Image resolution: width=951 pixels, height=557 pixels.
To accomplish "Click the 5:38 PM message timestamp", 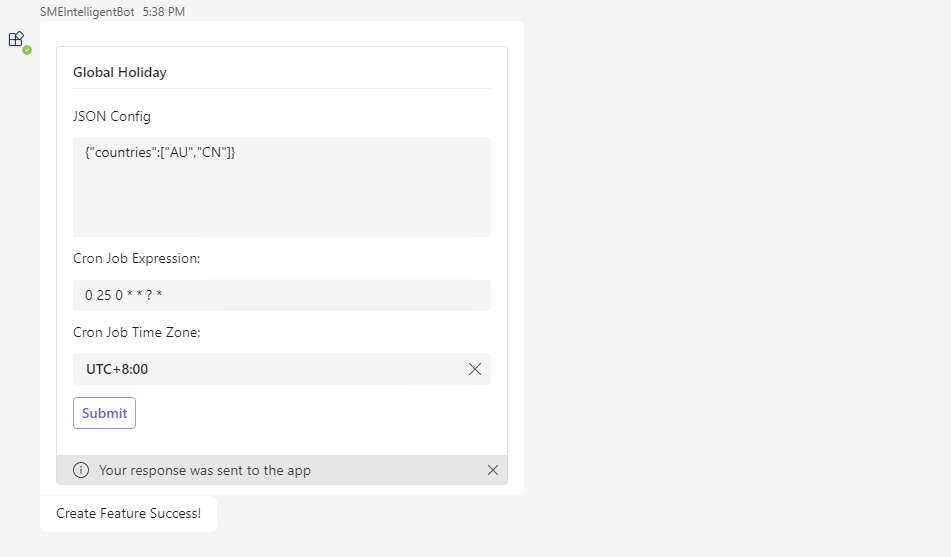I will [164, 12].
